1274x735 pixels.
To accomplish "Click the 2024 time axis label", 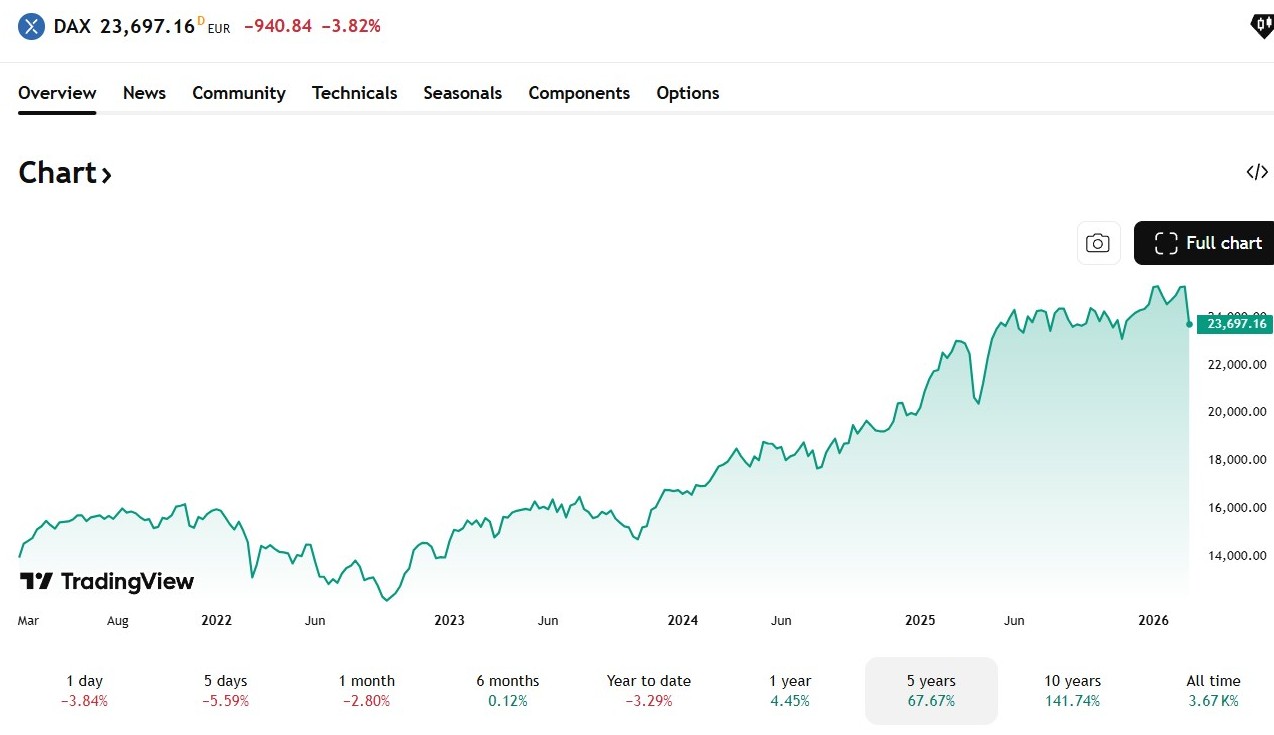I will pyautogui.click(x=683, y=620).
